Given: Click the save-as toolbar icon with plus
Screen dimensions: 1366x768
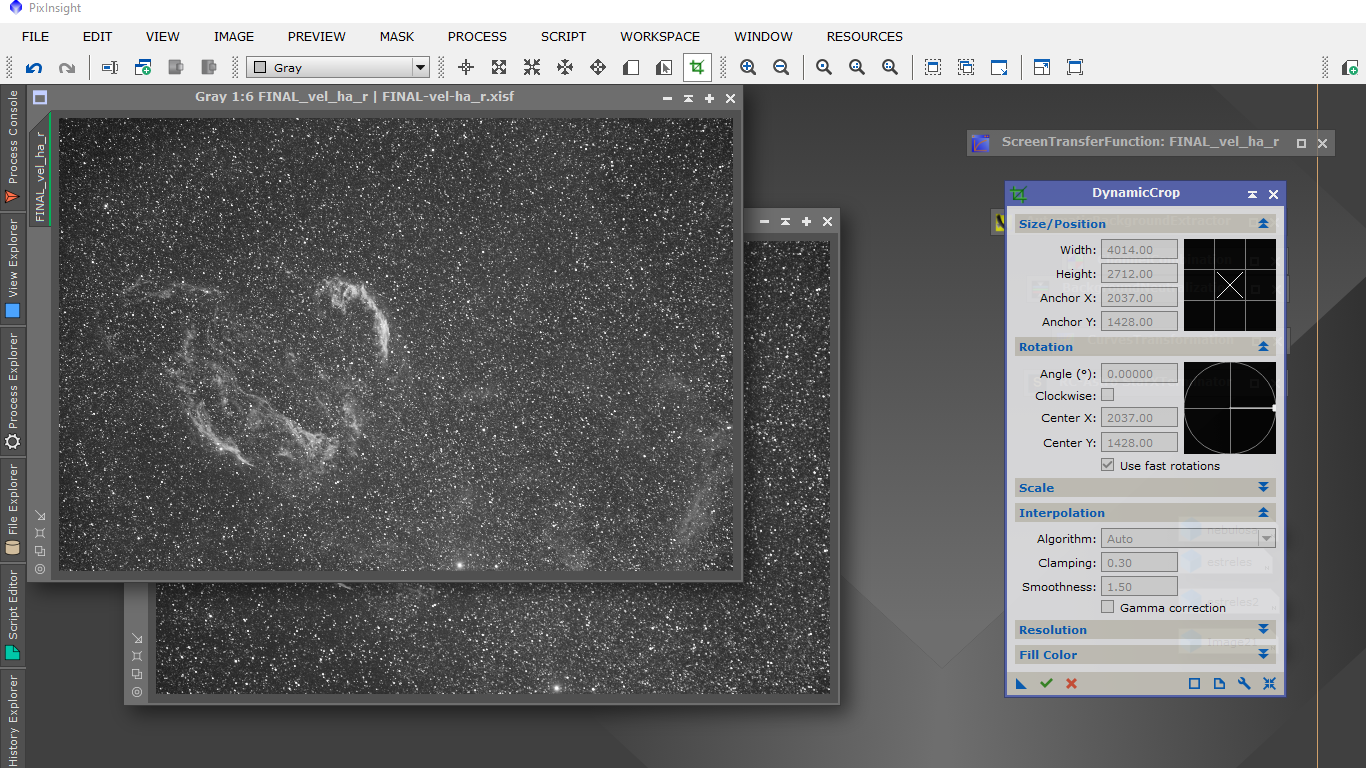Looking at the screenshot, I should [143, 68].
